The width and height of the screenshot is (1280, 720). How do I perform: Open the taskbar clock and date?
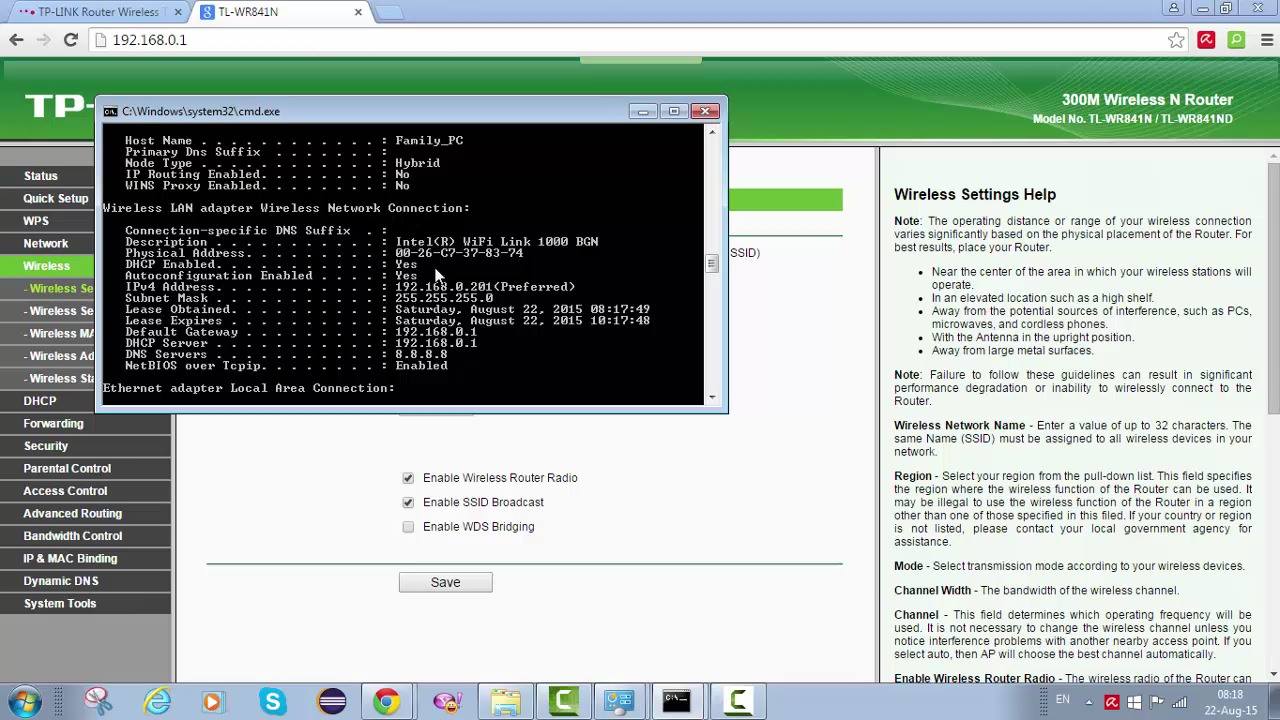point(1230,702)
